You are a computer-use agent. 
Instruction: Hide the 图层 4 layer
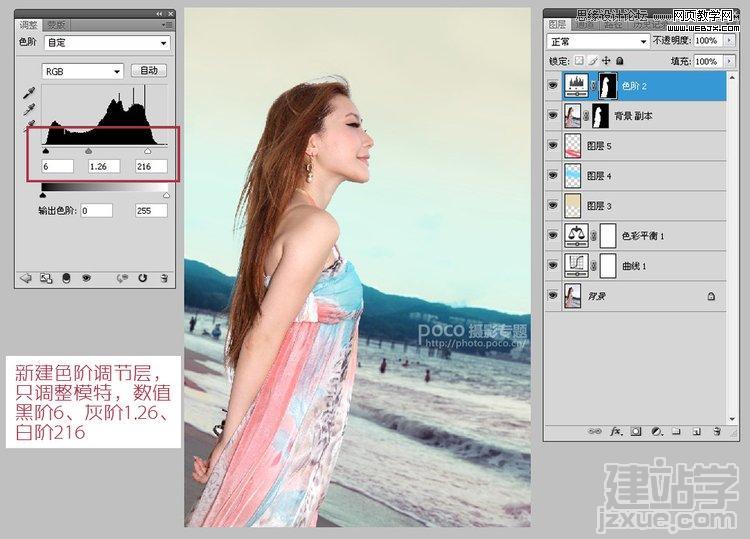(553, 176)
